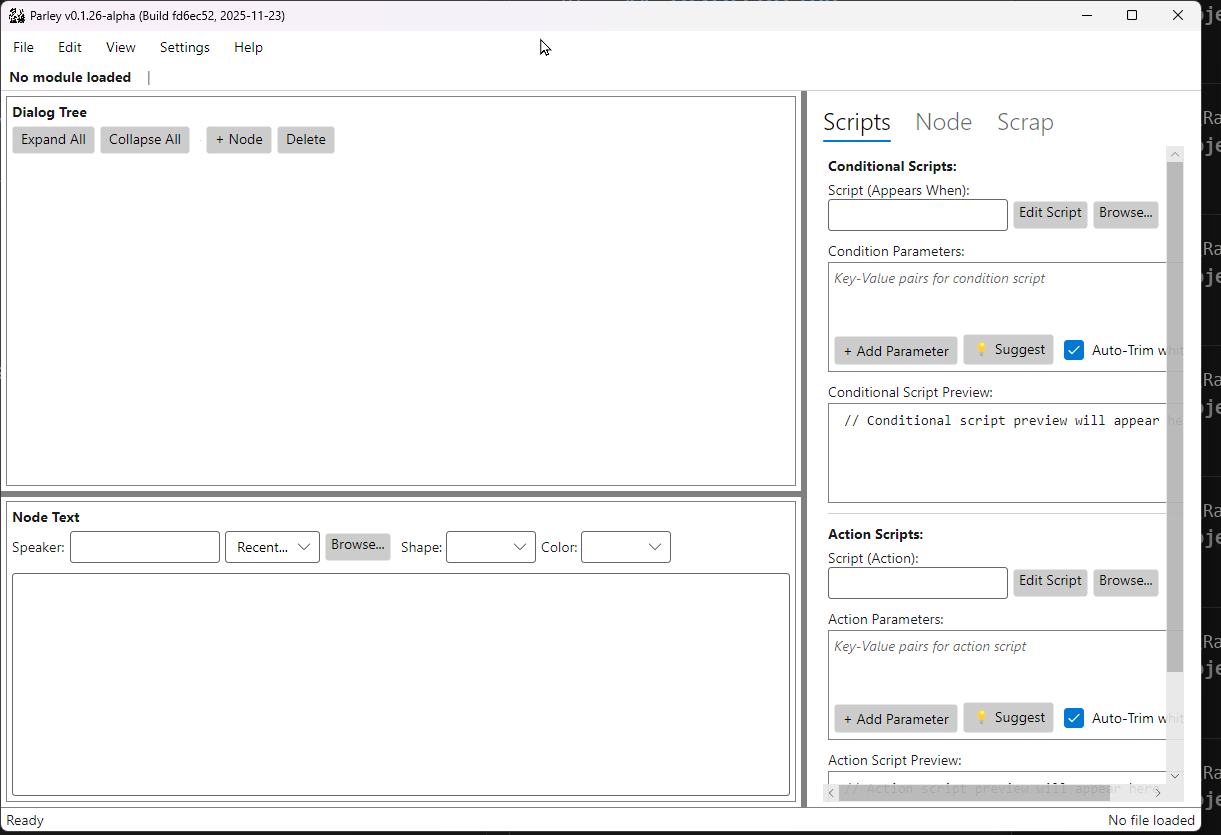Switch to the Scrap tab

coord(1025,122)
